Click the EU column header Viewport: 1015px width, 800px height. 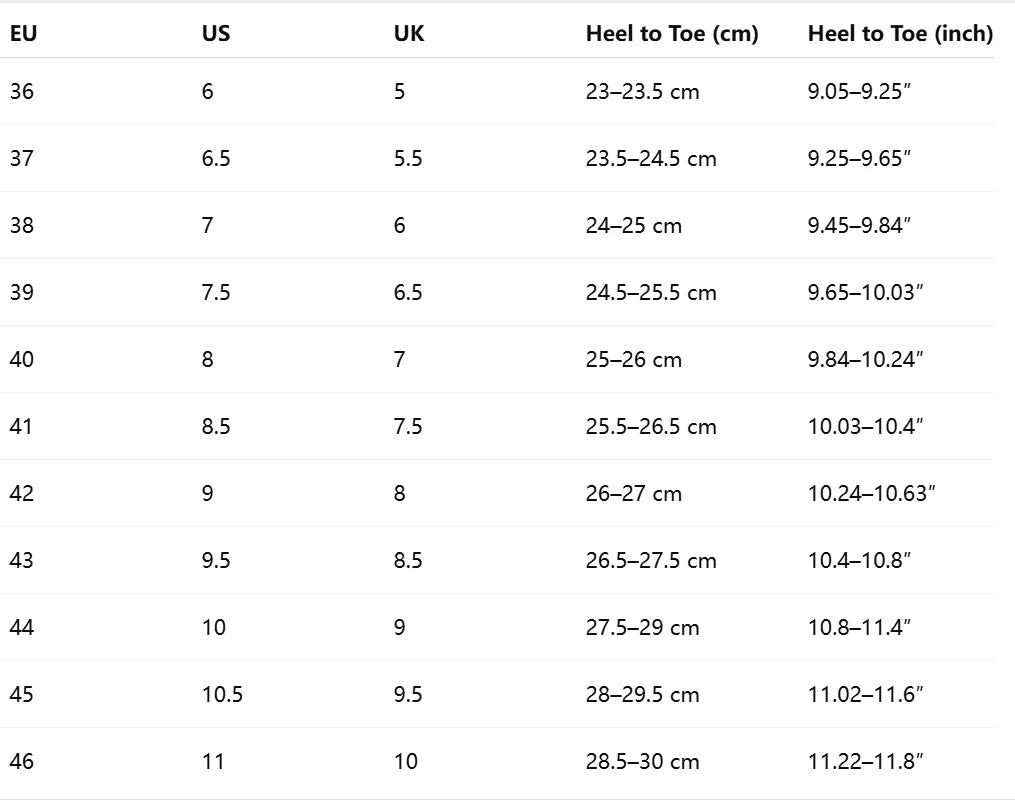point(24,34)
